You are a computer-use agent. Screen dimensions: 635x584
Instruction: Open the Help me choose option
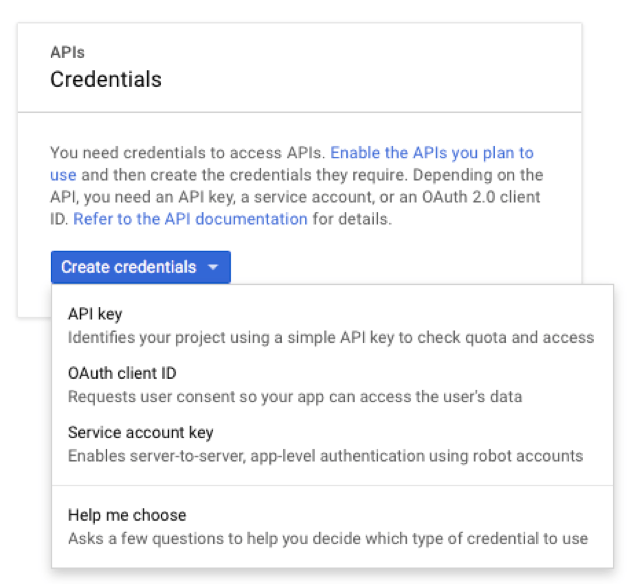pos(127,515)
